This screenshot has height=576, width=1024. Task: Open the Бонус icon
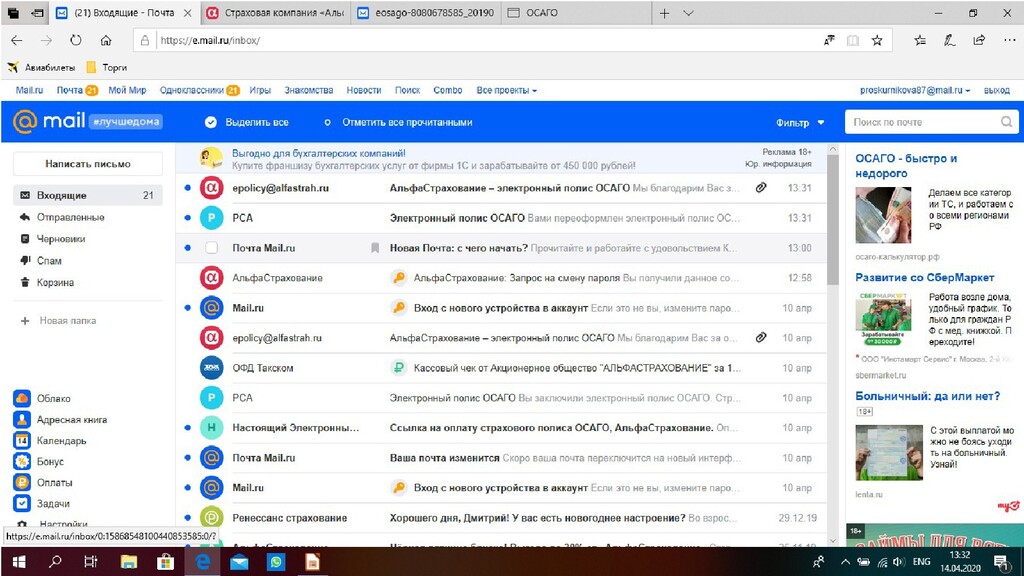22,461
